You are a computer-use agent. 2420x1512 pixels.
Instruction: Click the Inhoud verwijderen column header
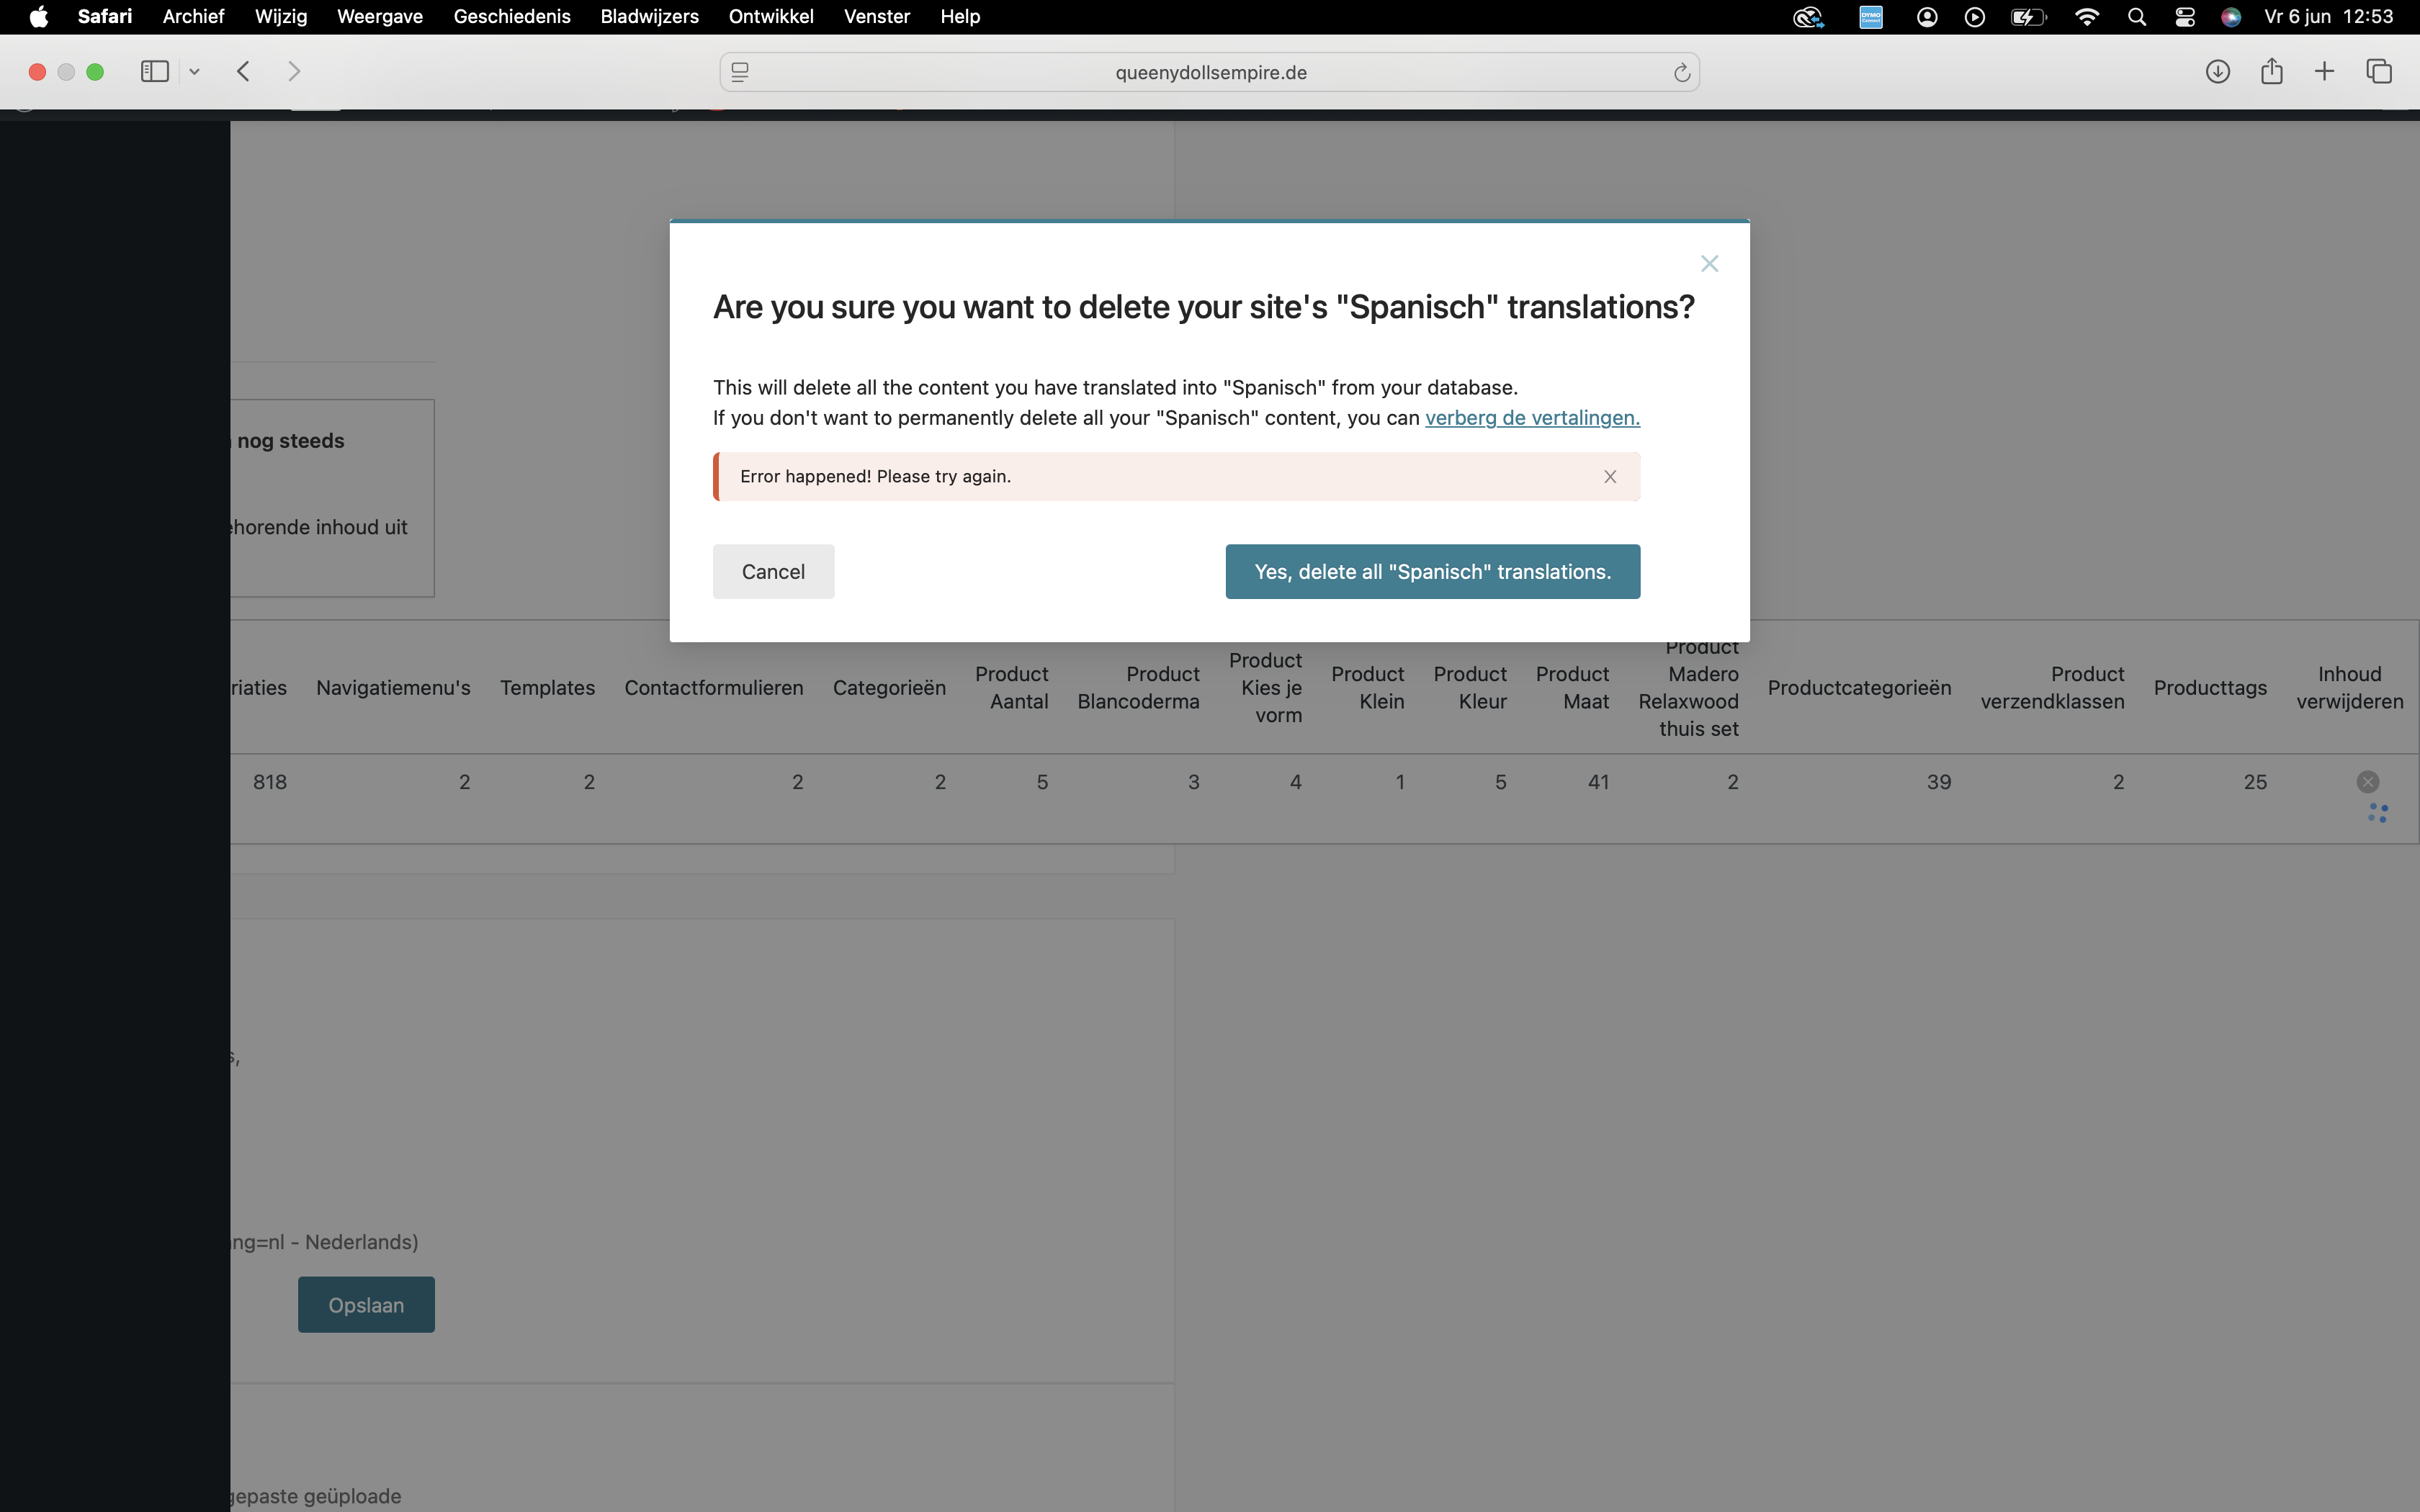2349,688
